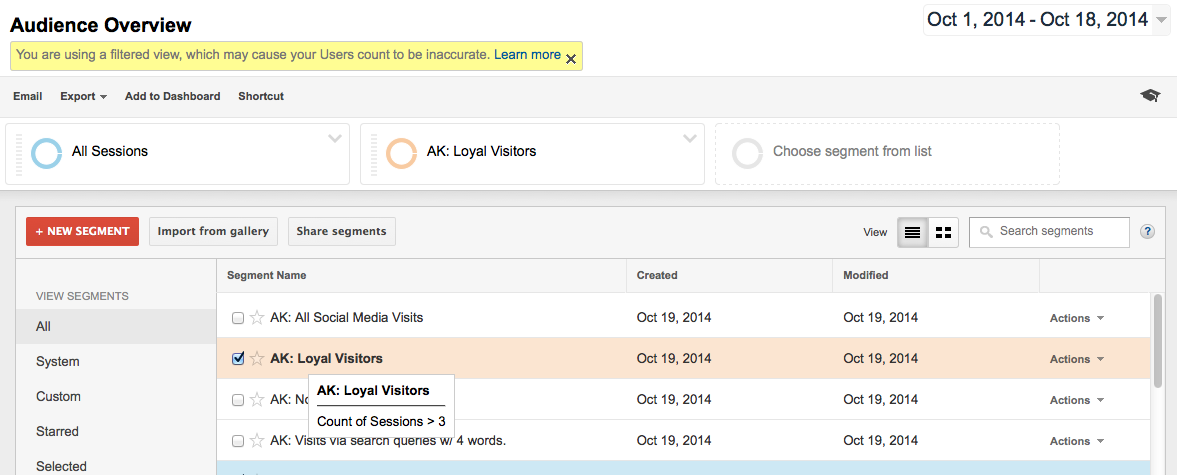Select Custom in the View Segments list
1177x475 pixels.
point(58,396)
